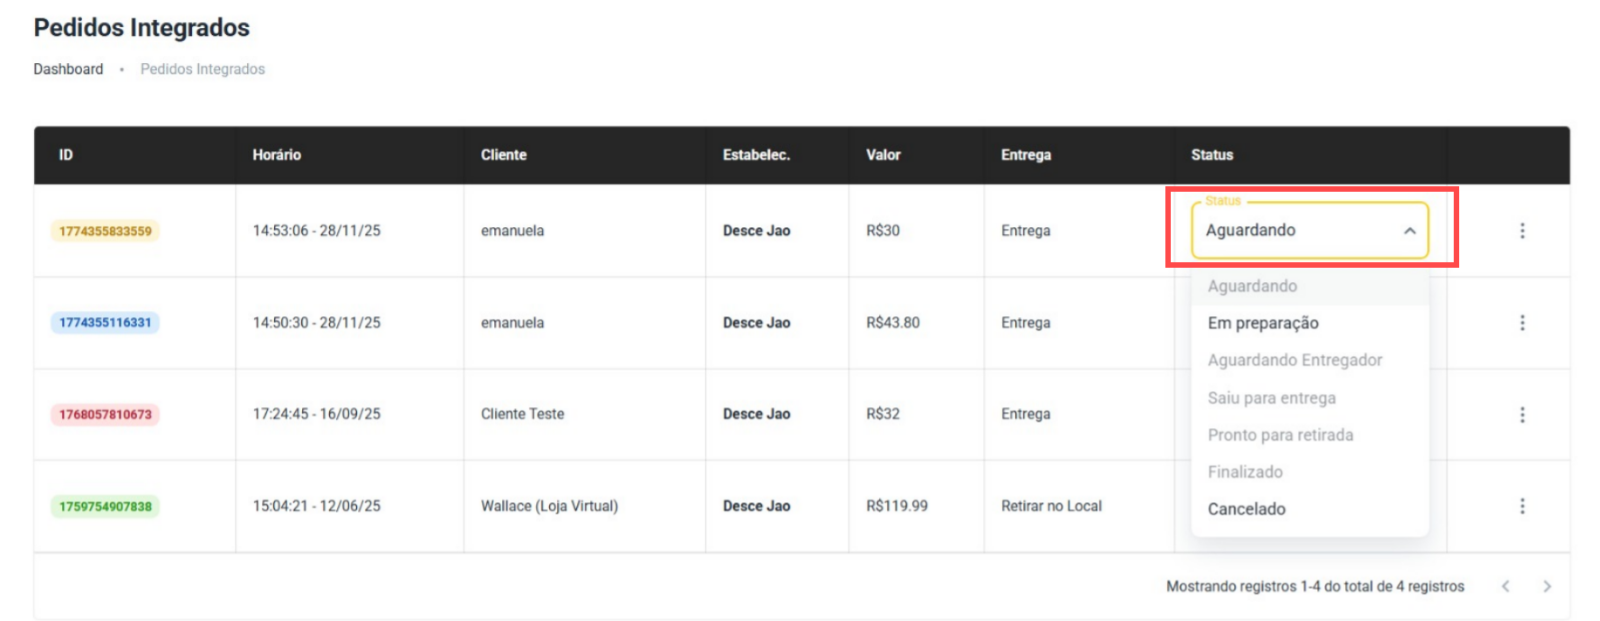Pick 'Finalizado' status option
Viewport: 1600px width, 621px height.
tap(1245, 472)
